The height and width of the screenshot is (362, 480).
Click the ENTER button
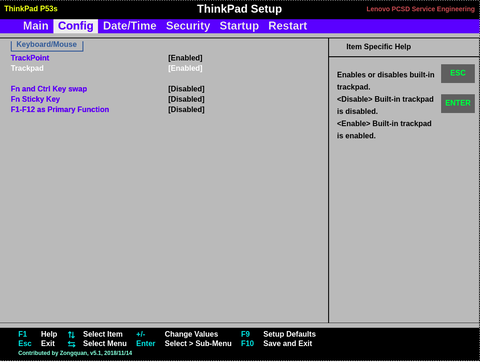coord(458,103)
